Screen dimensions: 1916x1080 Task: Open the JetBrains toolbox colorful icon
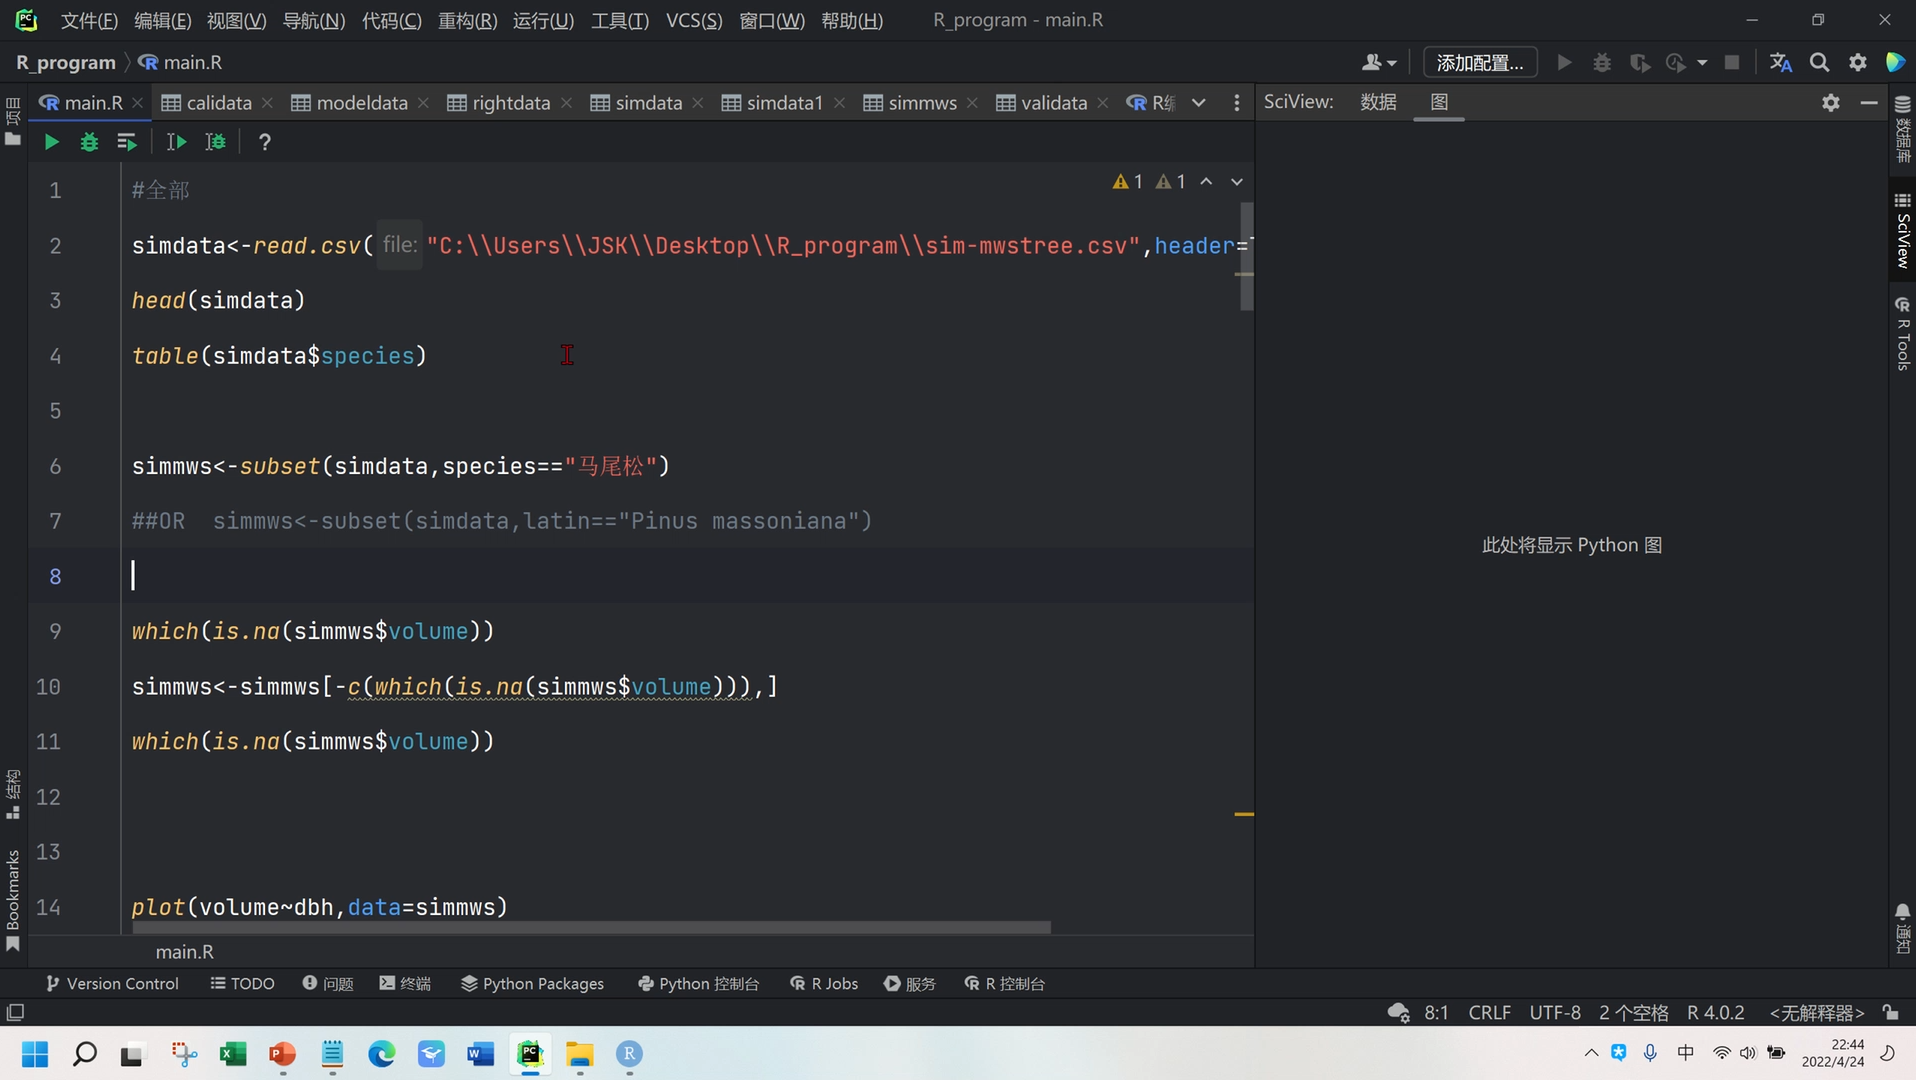[1895, 62]
